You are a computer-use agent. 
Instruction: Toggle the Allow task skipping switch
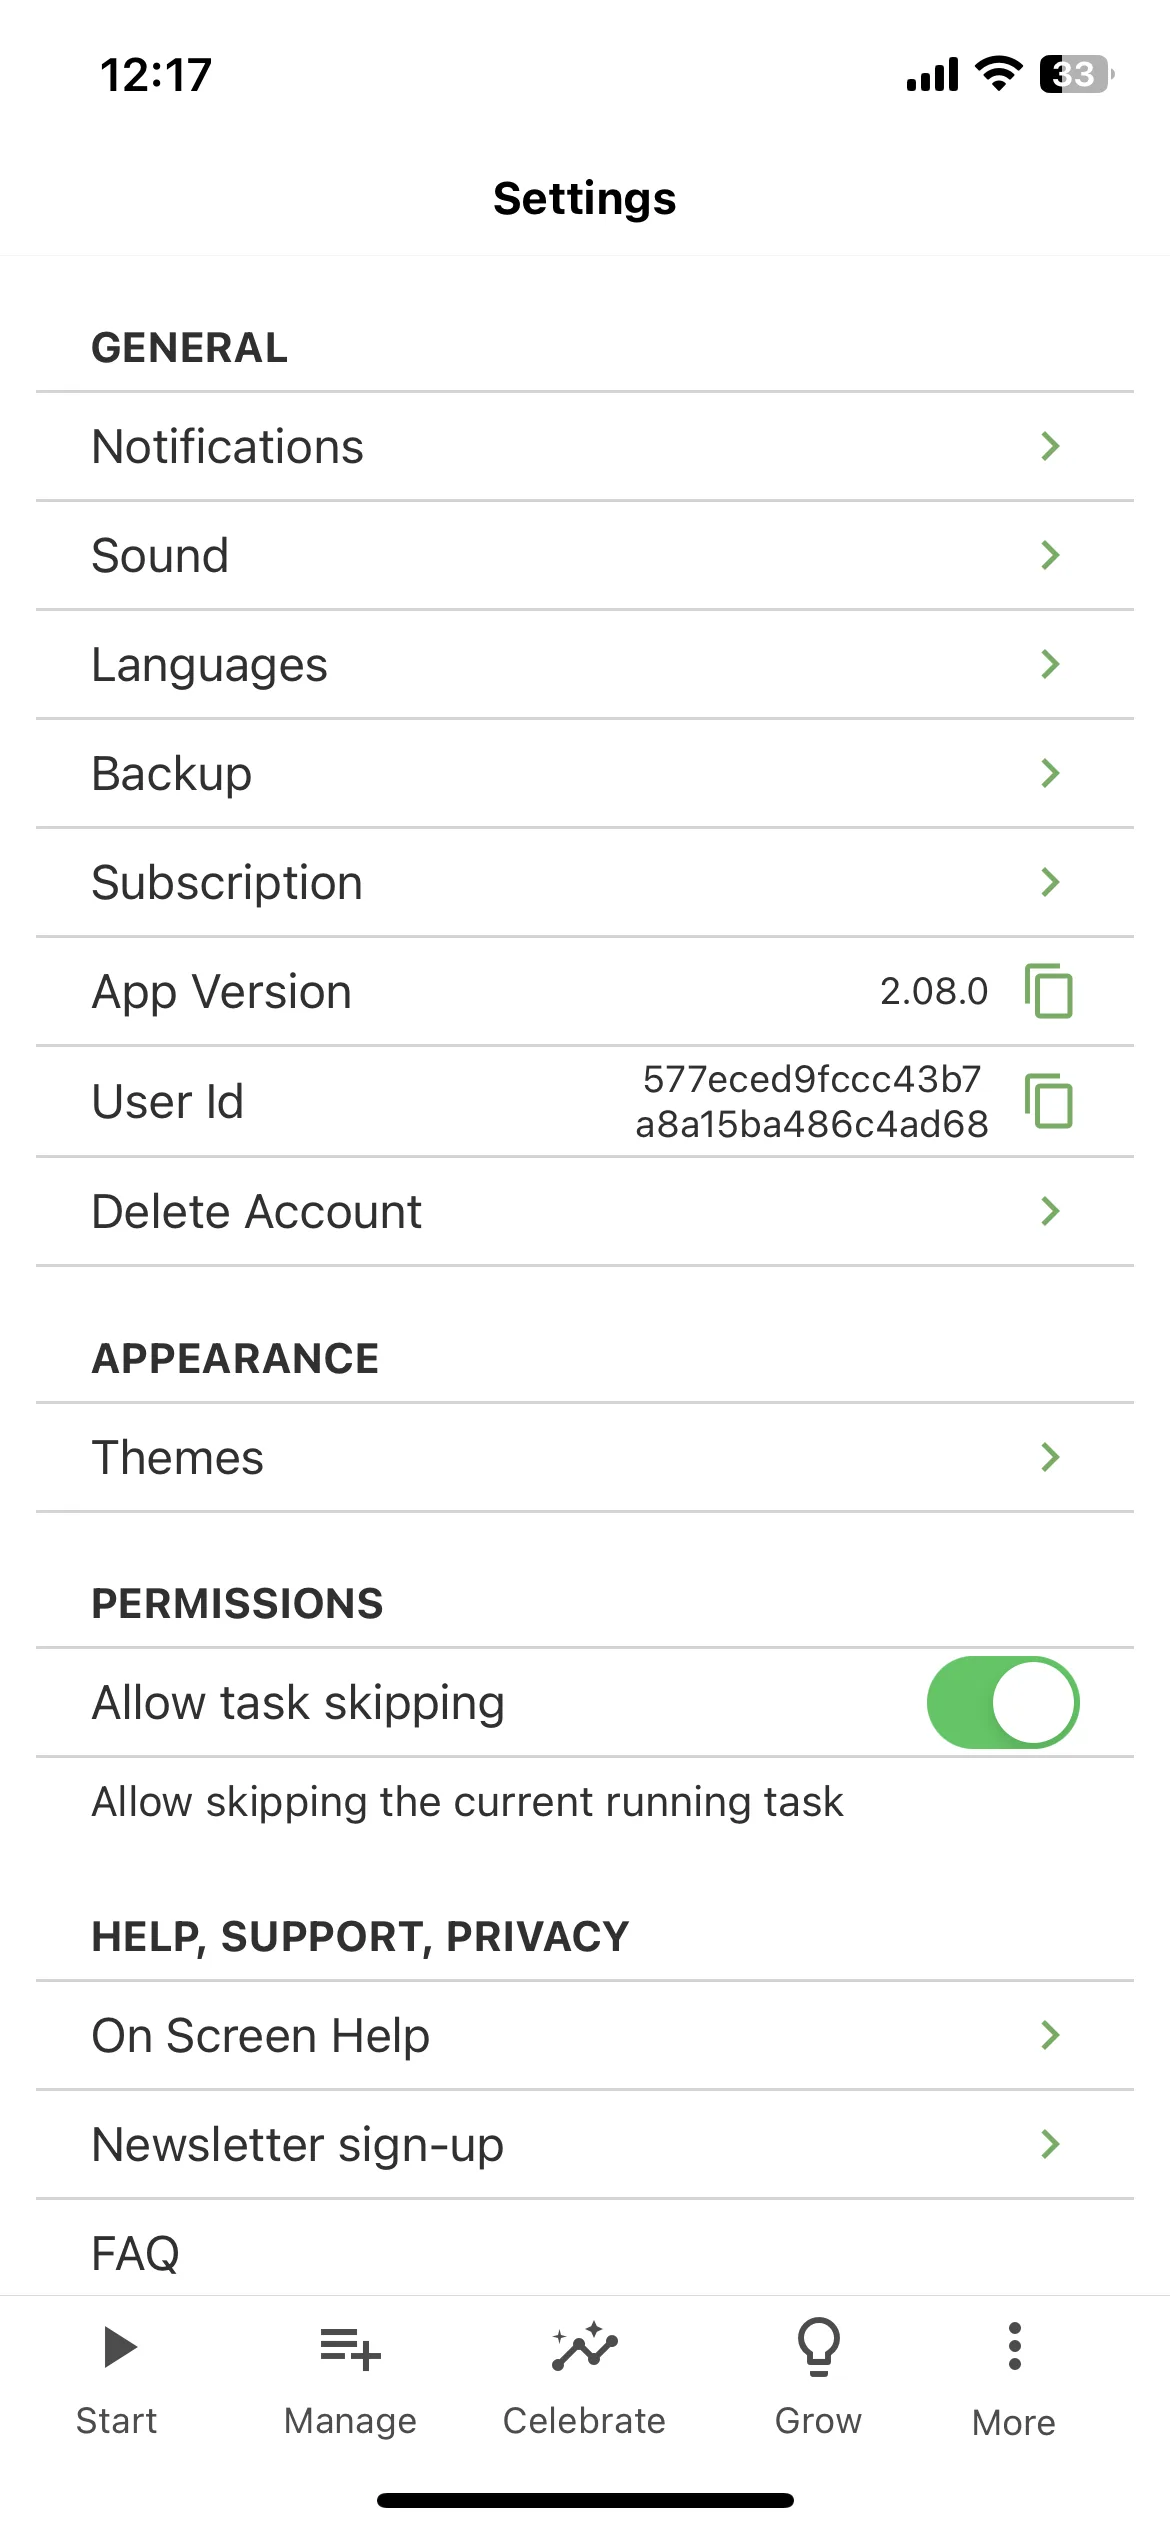coord(1003,1702)
